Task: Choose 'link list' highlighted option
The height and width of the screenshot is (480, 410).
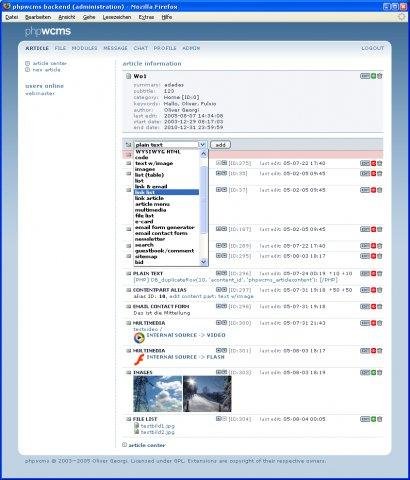Action: (x=166, y=192)
